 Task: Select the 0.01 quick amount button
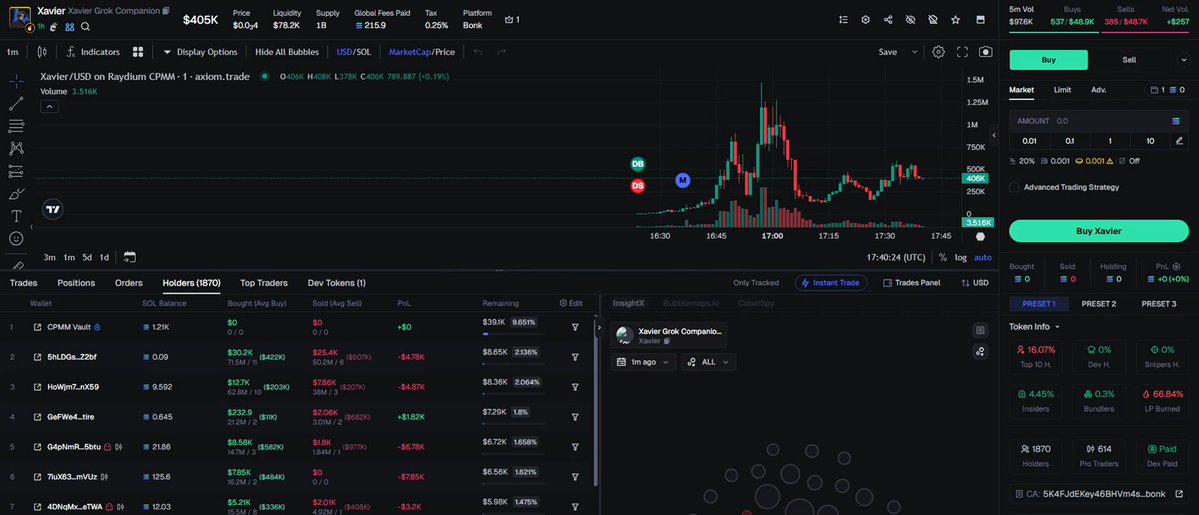(1029, 141)
